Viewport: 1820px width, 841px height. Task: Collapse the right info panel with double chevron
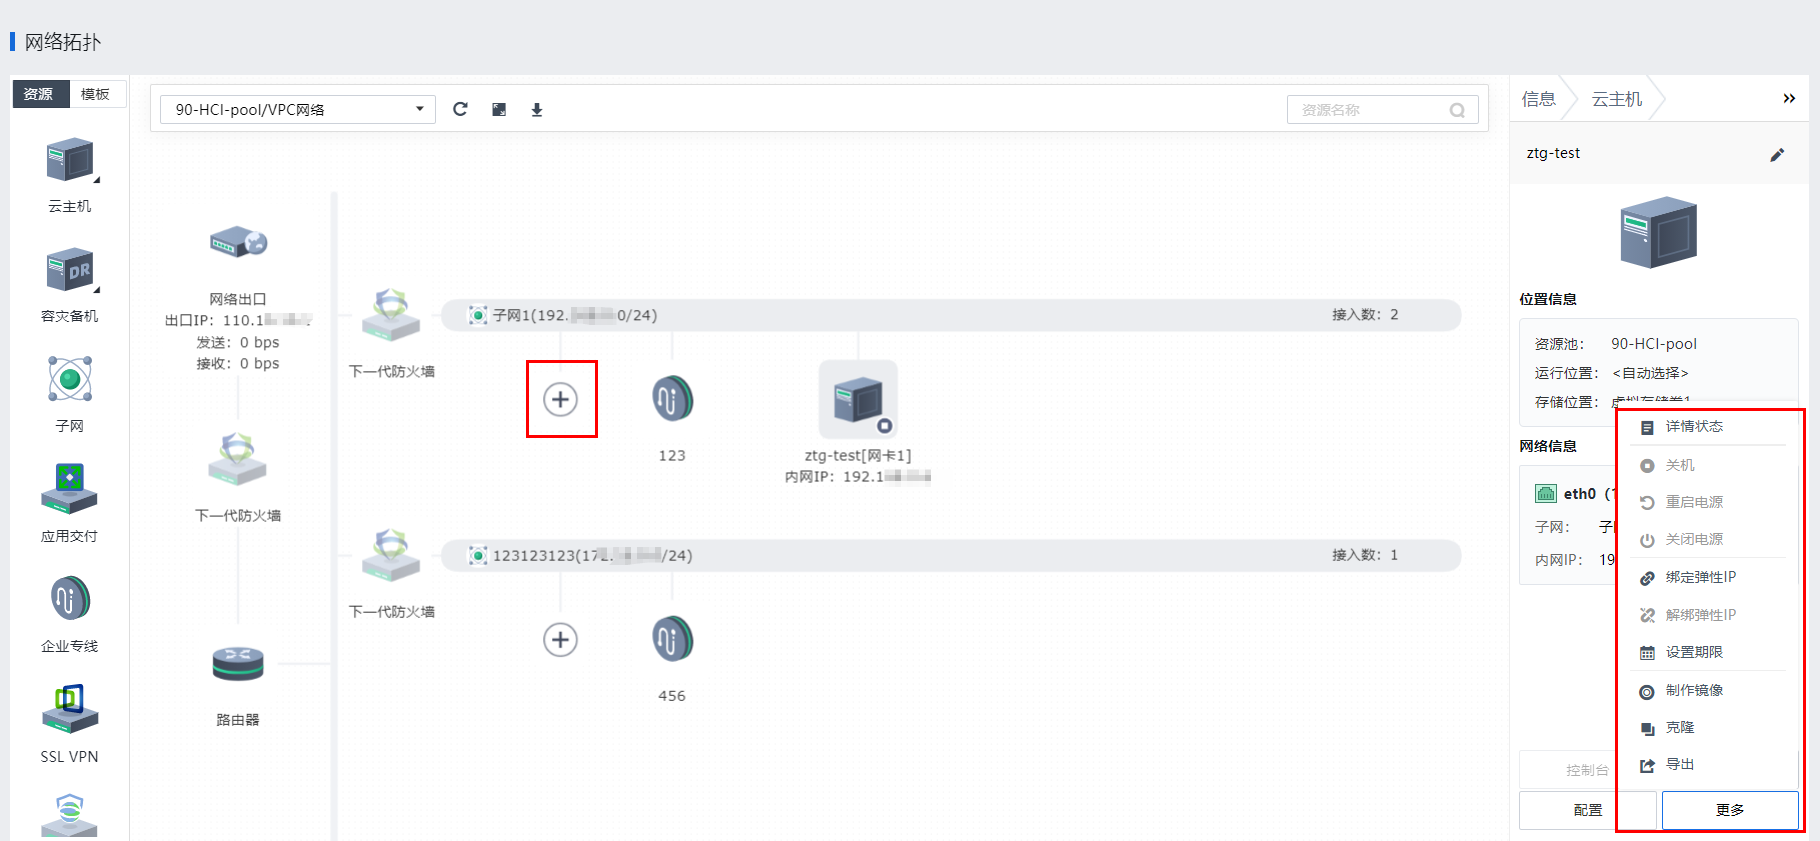click(1789, 98)
